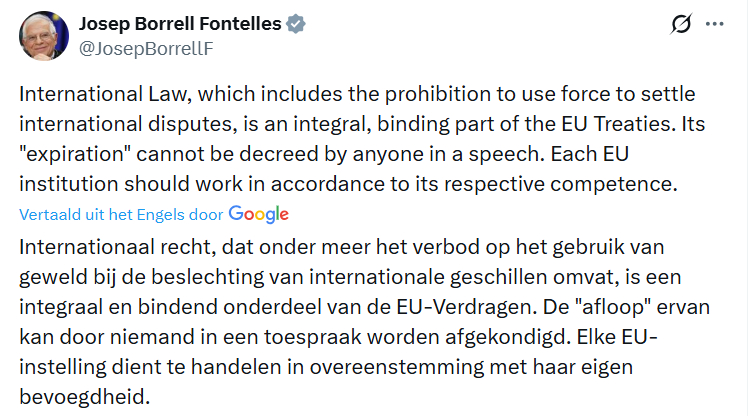Open the three-dot more options menu

click(714, 24)
